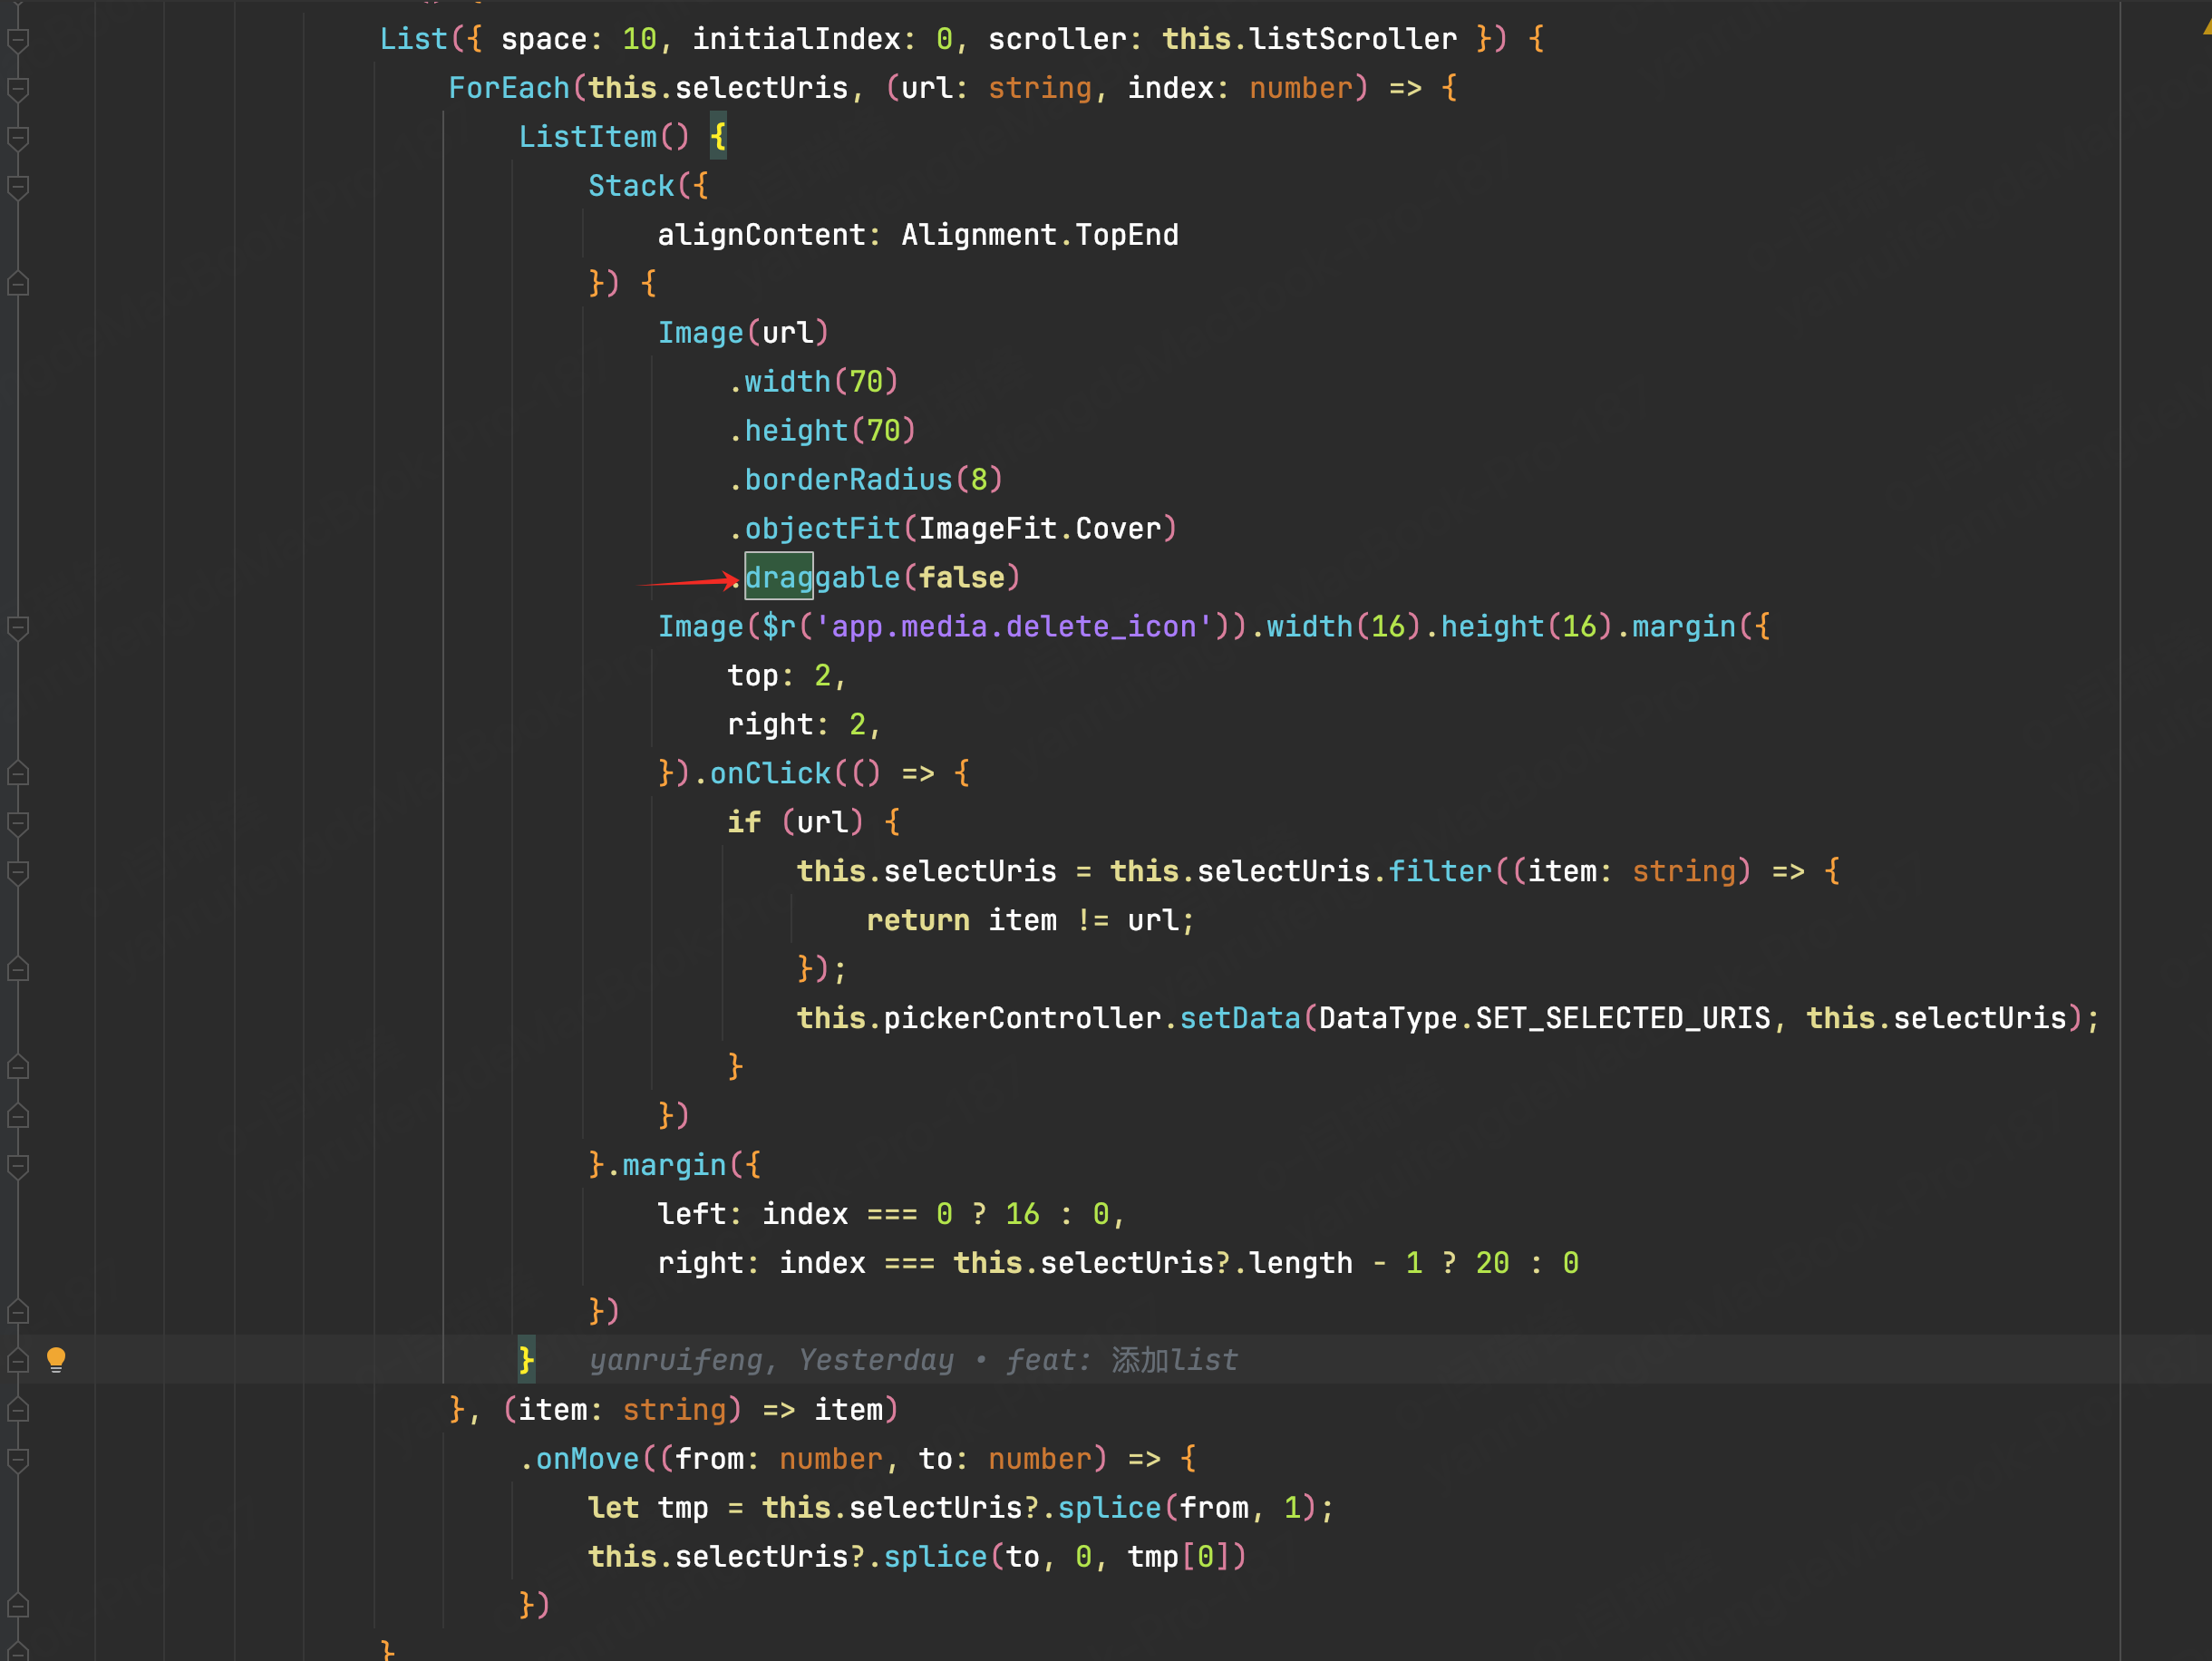Screen dimensions: 2212x1661
Task: Click the setData method call
Action: click(x=1239, y=1018)
